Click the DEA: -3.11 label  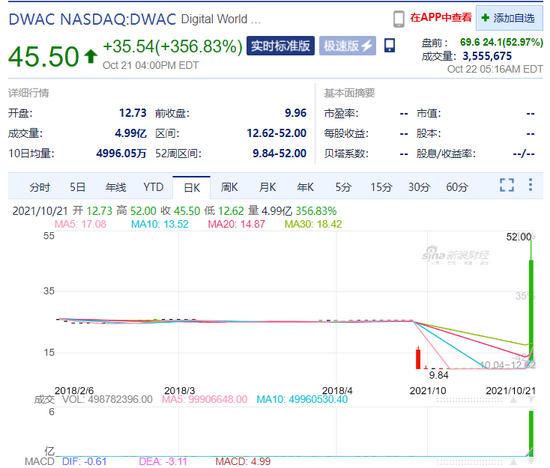163,461
